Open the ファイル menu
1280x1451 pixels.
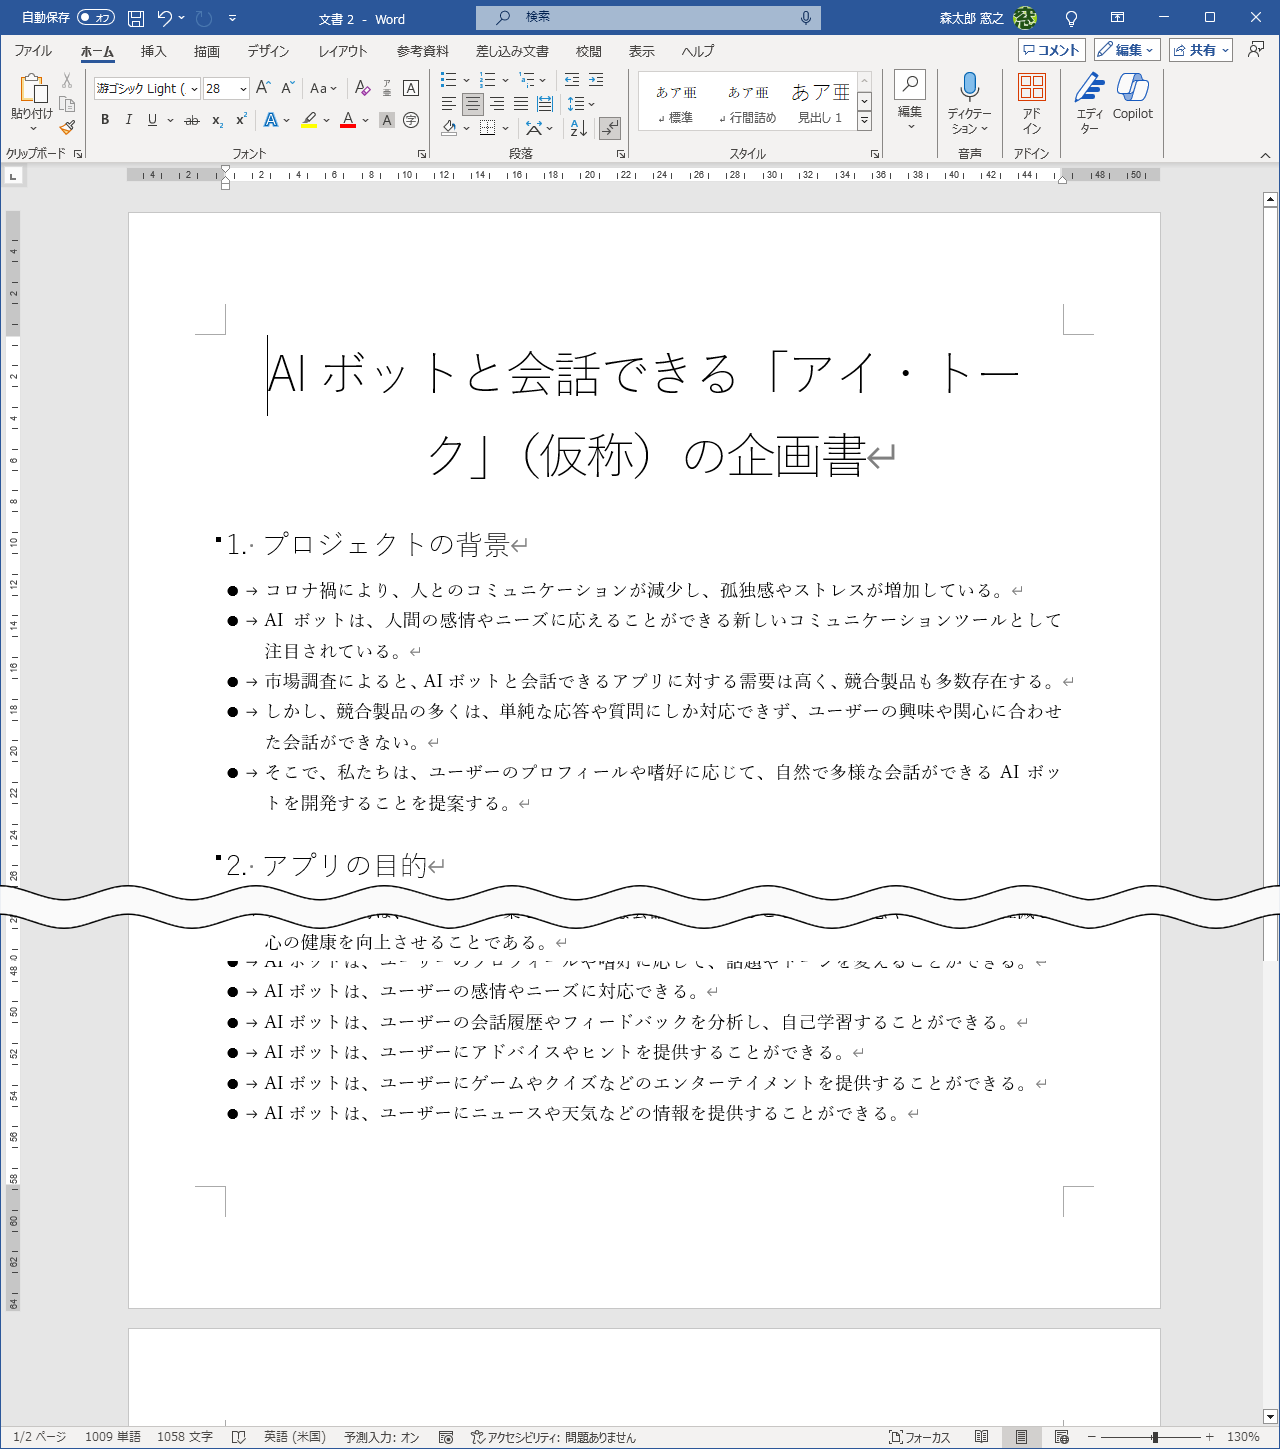[x=33, y=51]
